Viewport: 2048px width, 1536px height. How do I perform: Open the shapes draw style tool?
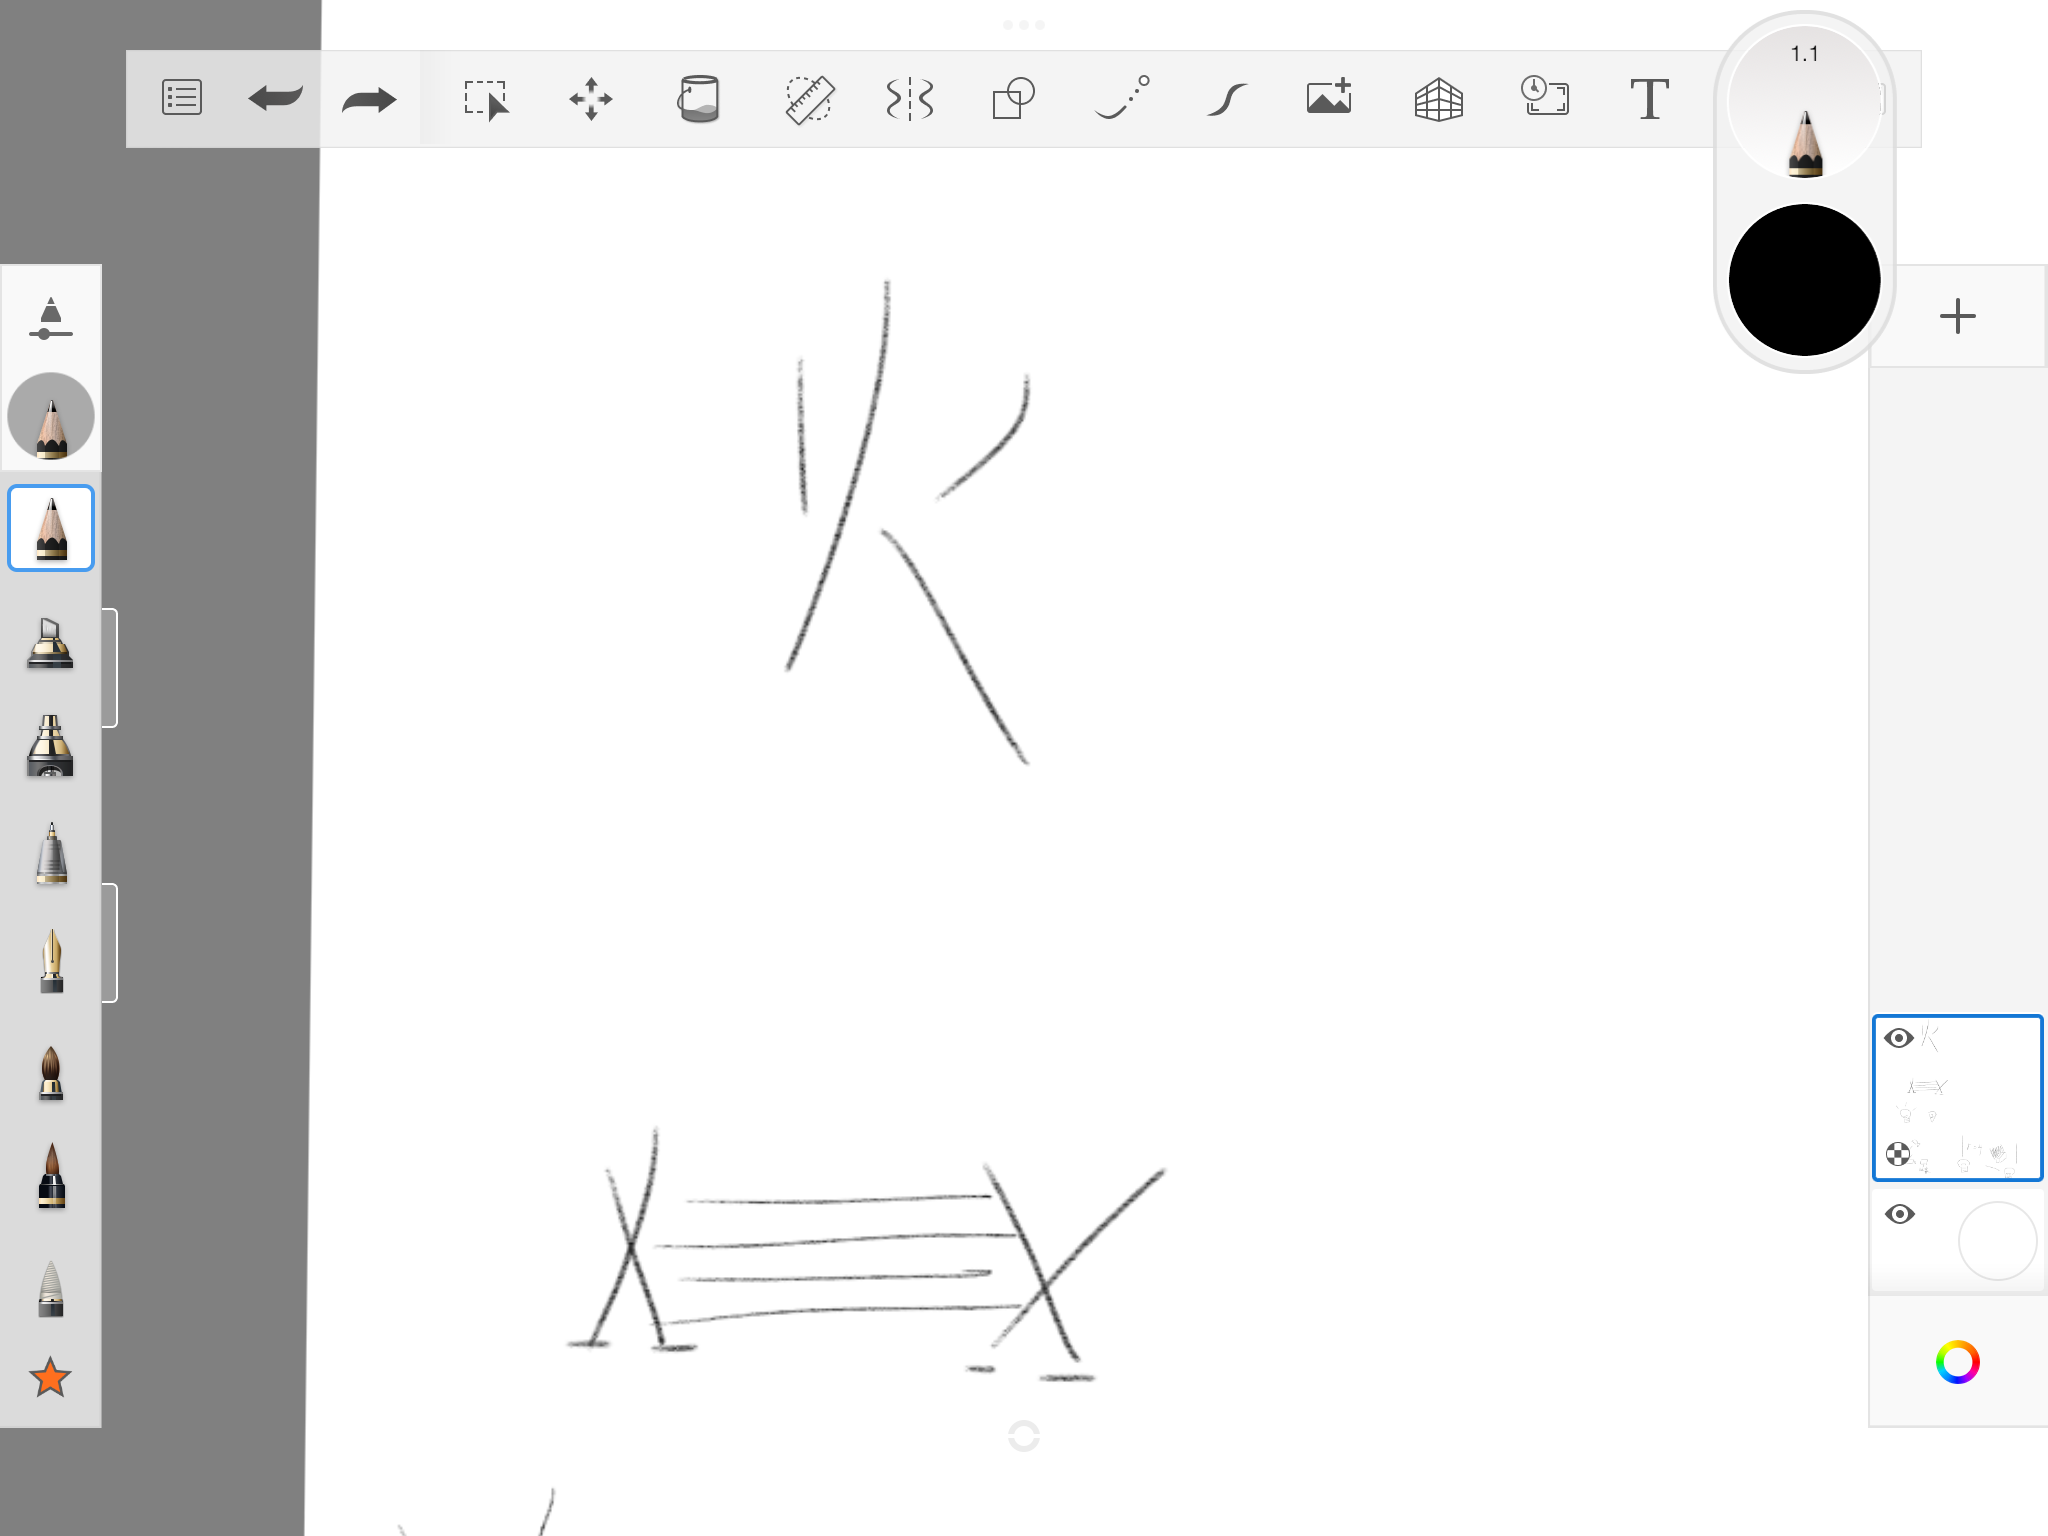(1013, 99)
